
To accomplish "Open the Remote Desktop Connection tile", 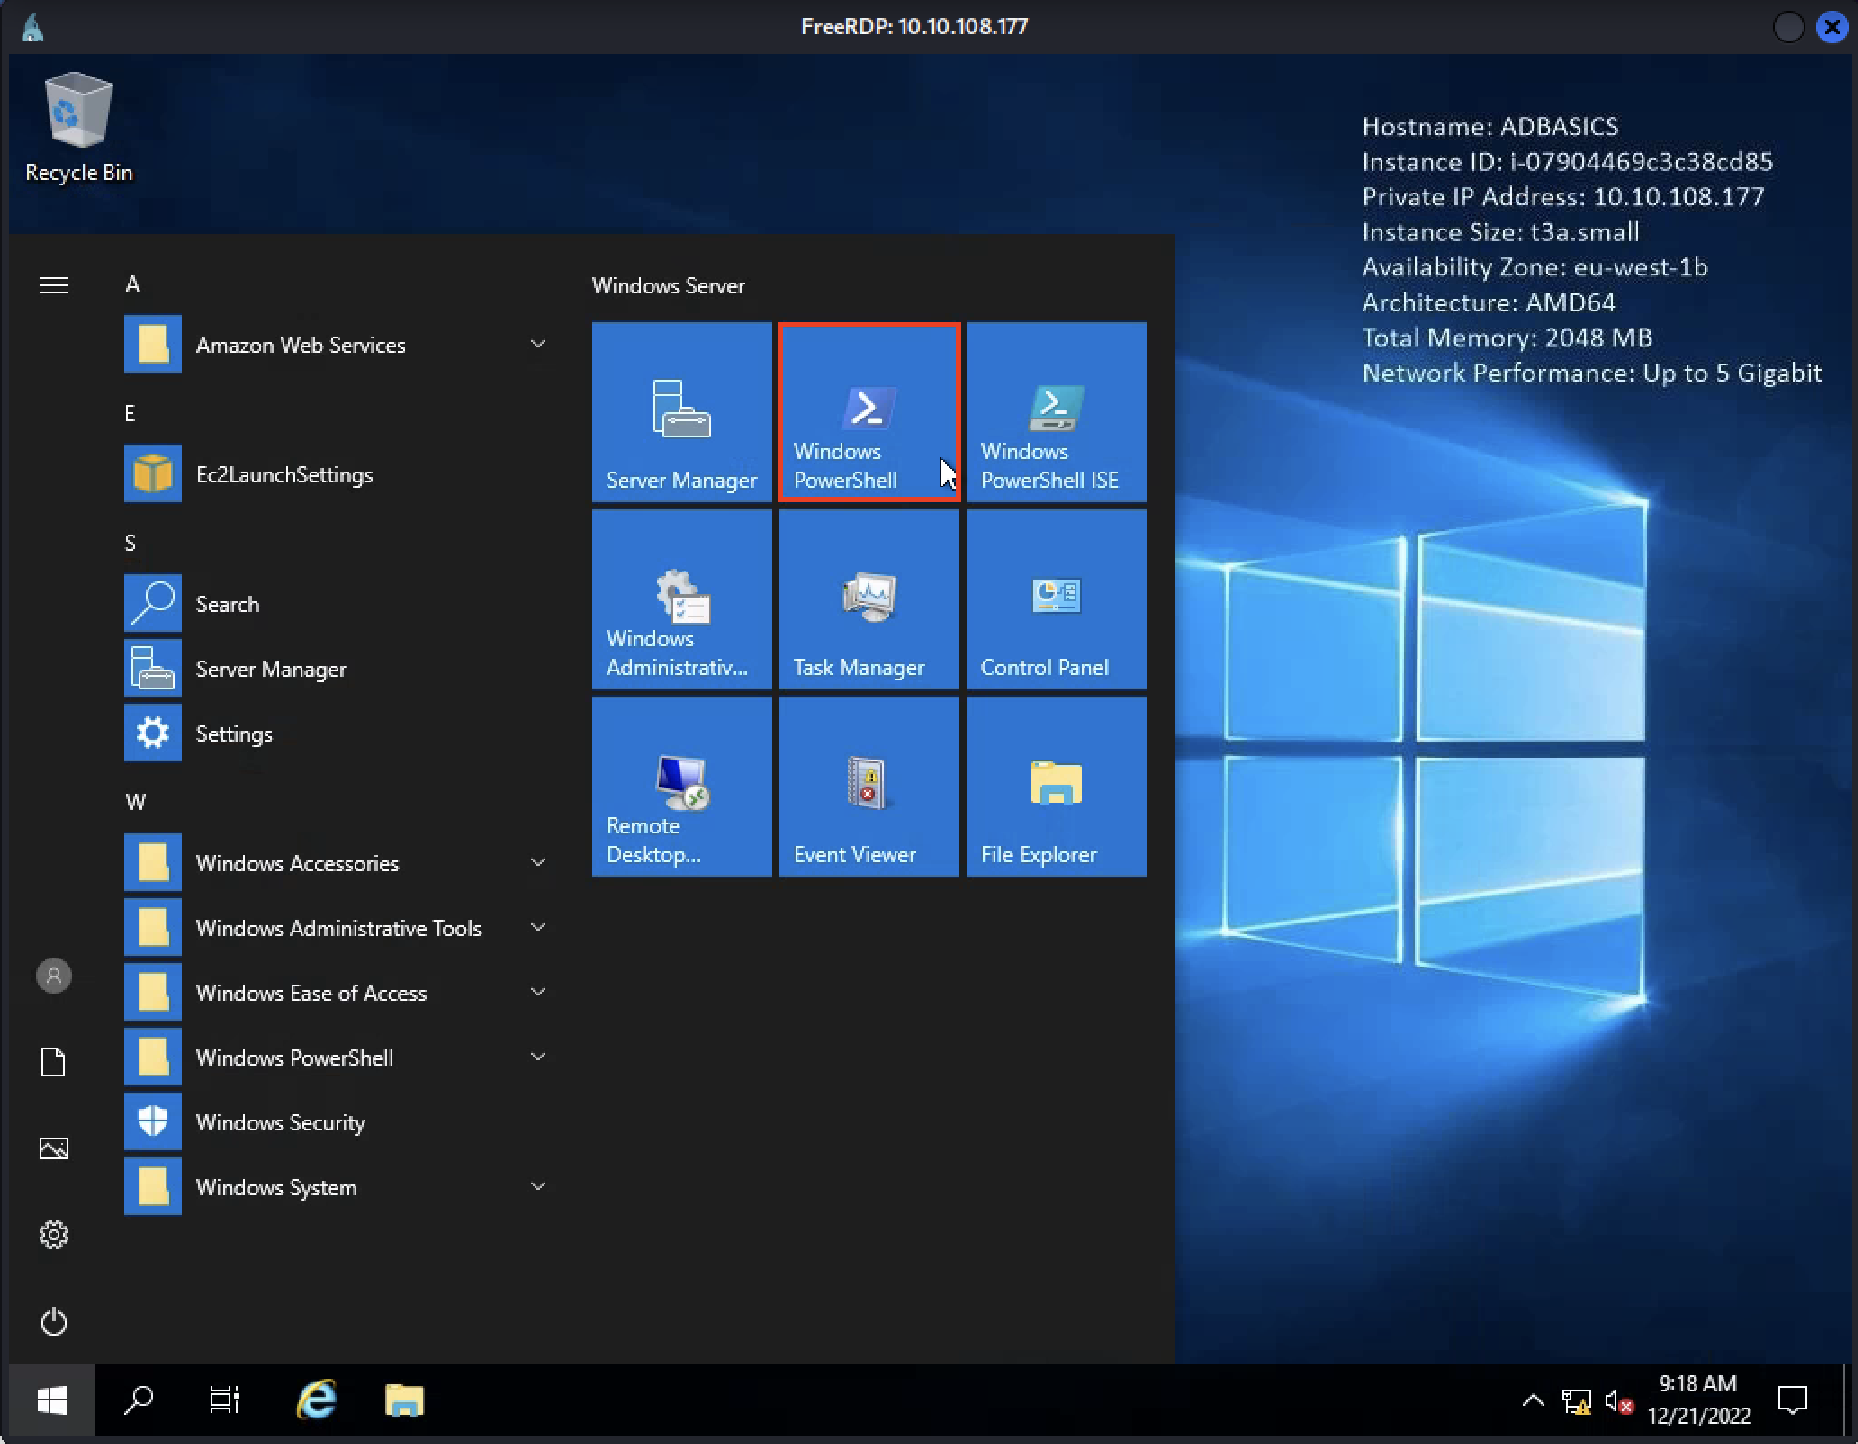I will tap(681, 786).
